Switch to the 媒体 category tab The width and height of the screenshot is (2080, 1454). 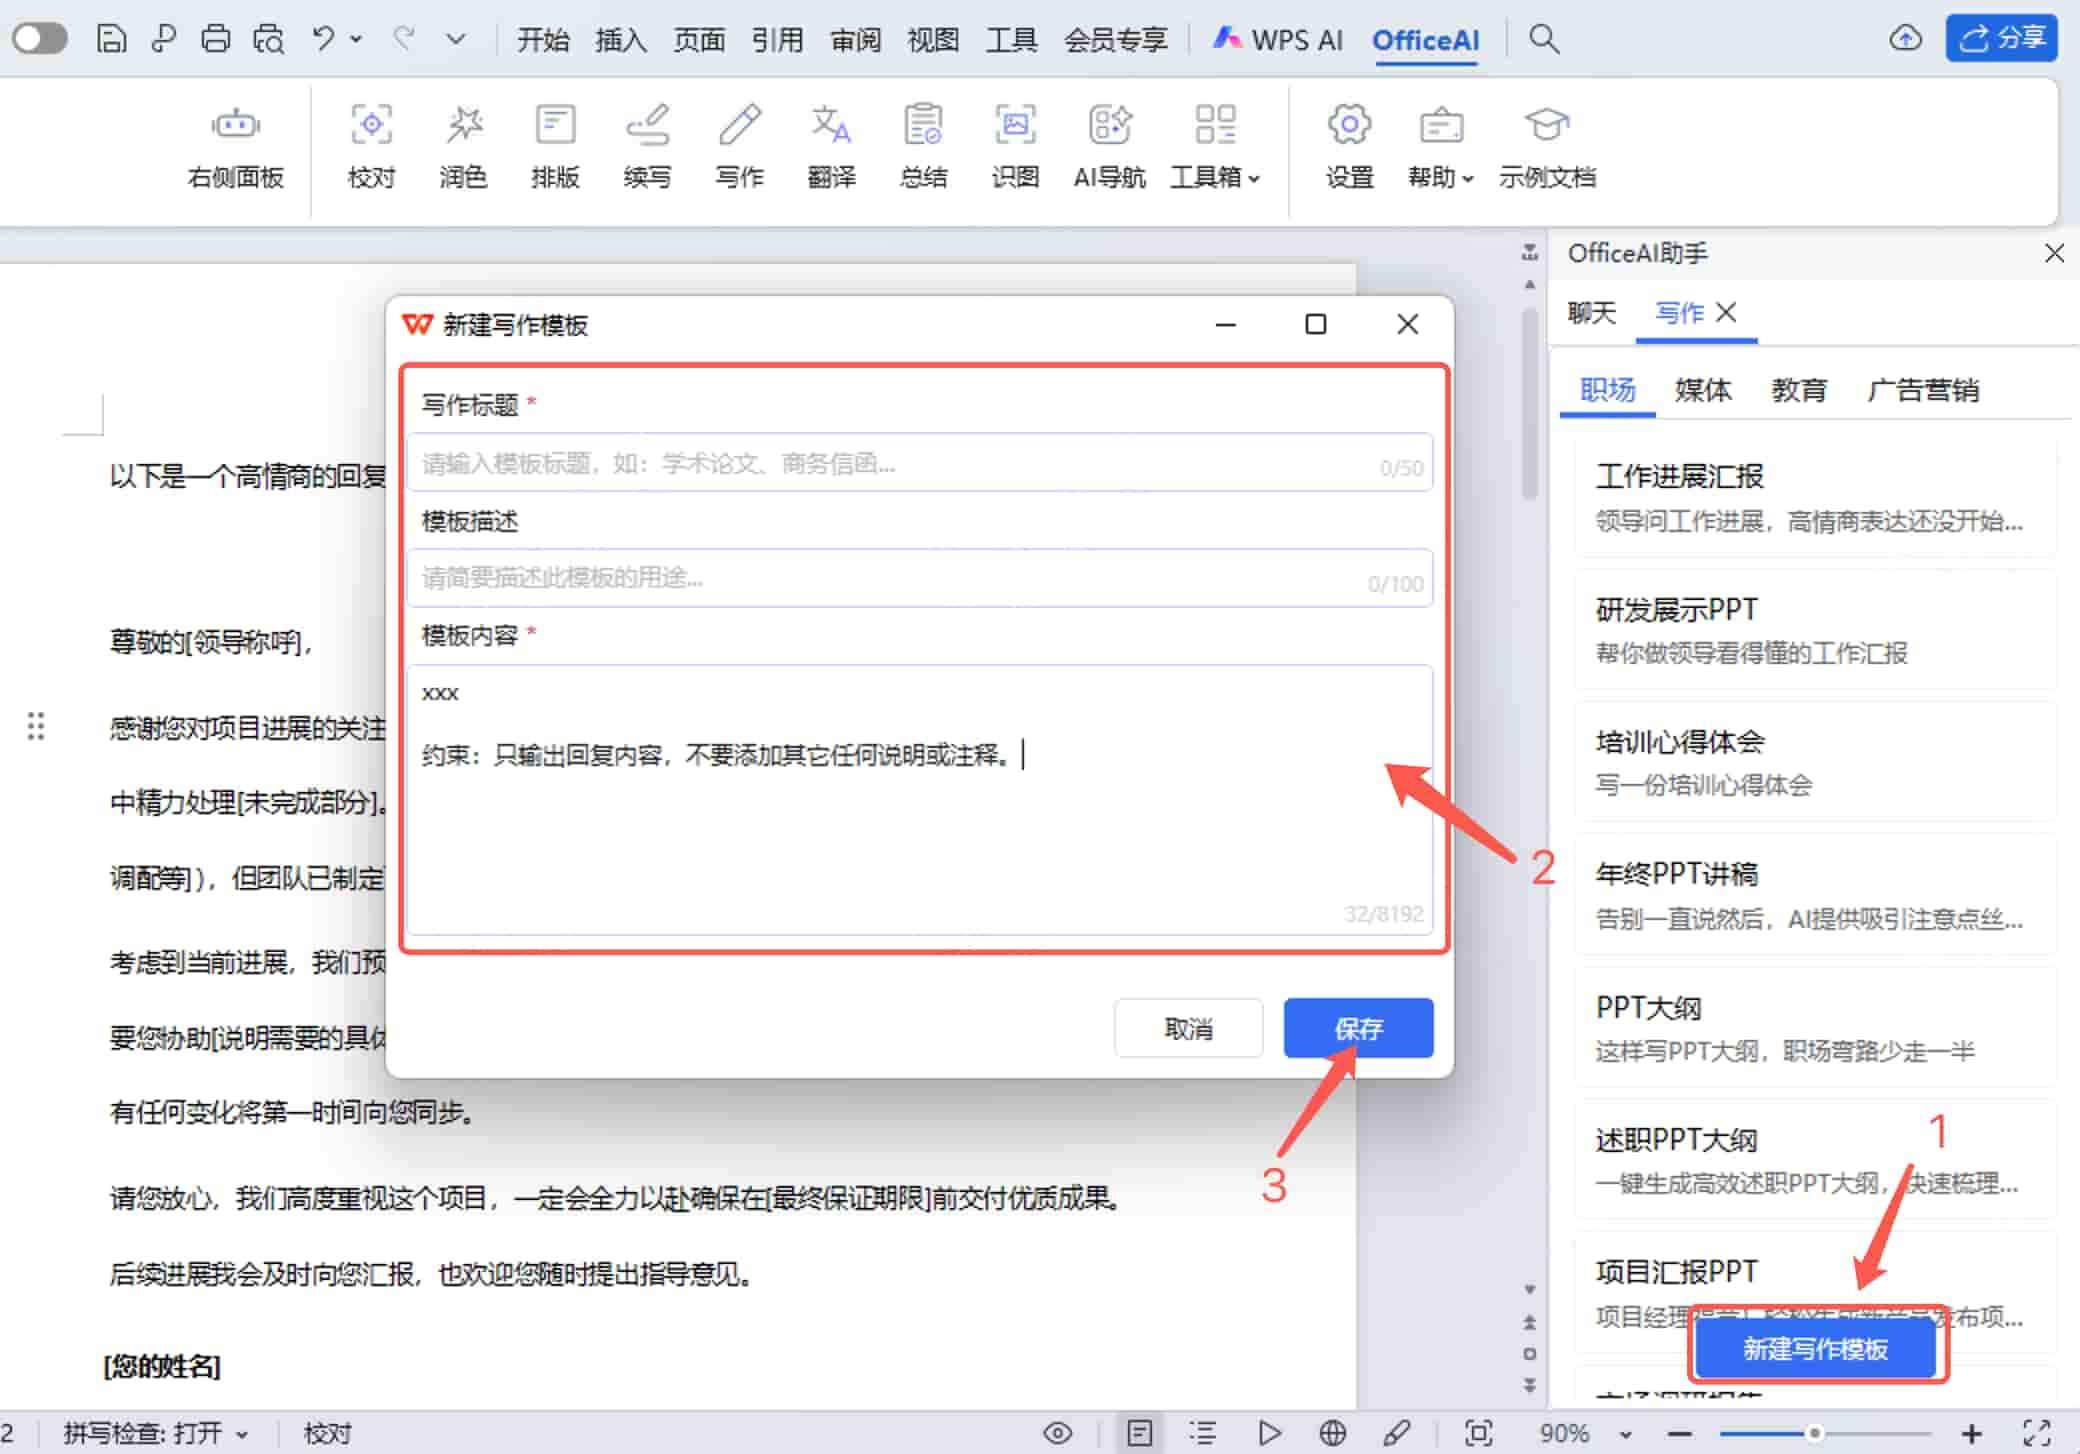[1702, 389]
